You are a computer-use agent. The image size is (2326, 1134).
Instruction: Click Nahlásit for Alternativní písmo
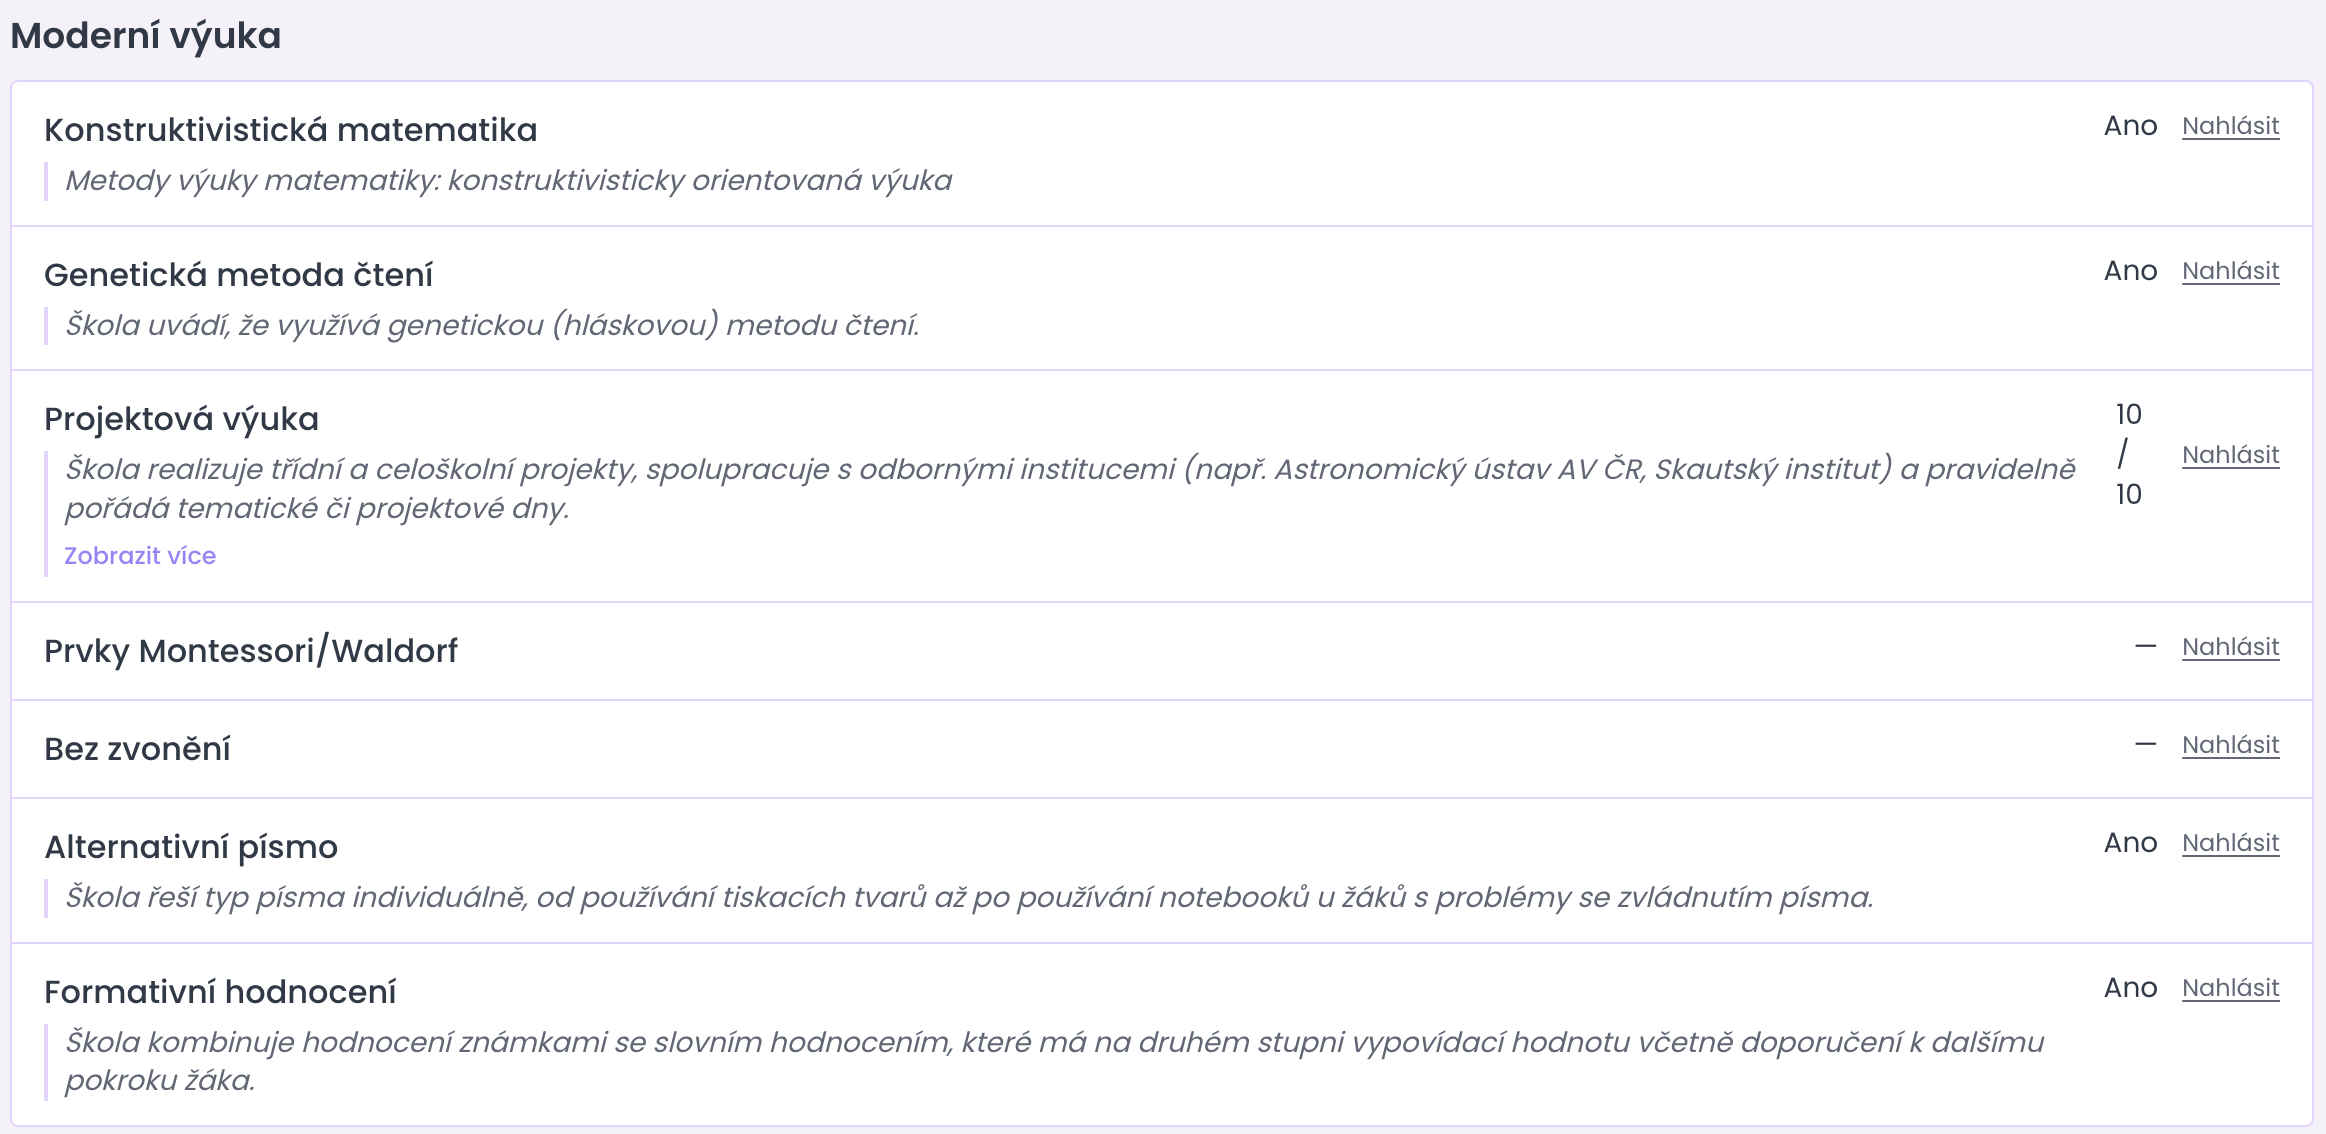tap(2230, 843)
